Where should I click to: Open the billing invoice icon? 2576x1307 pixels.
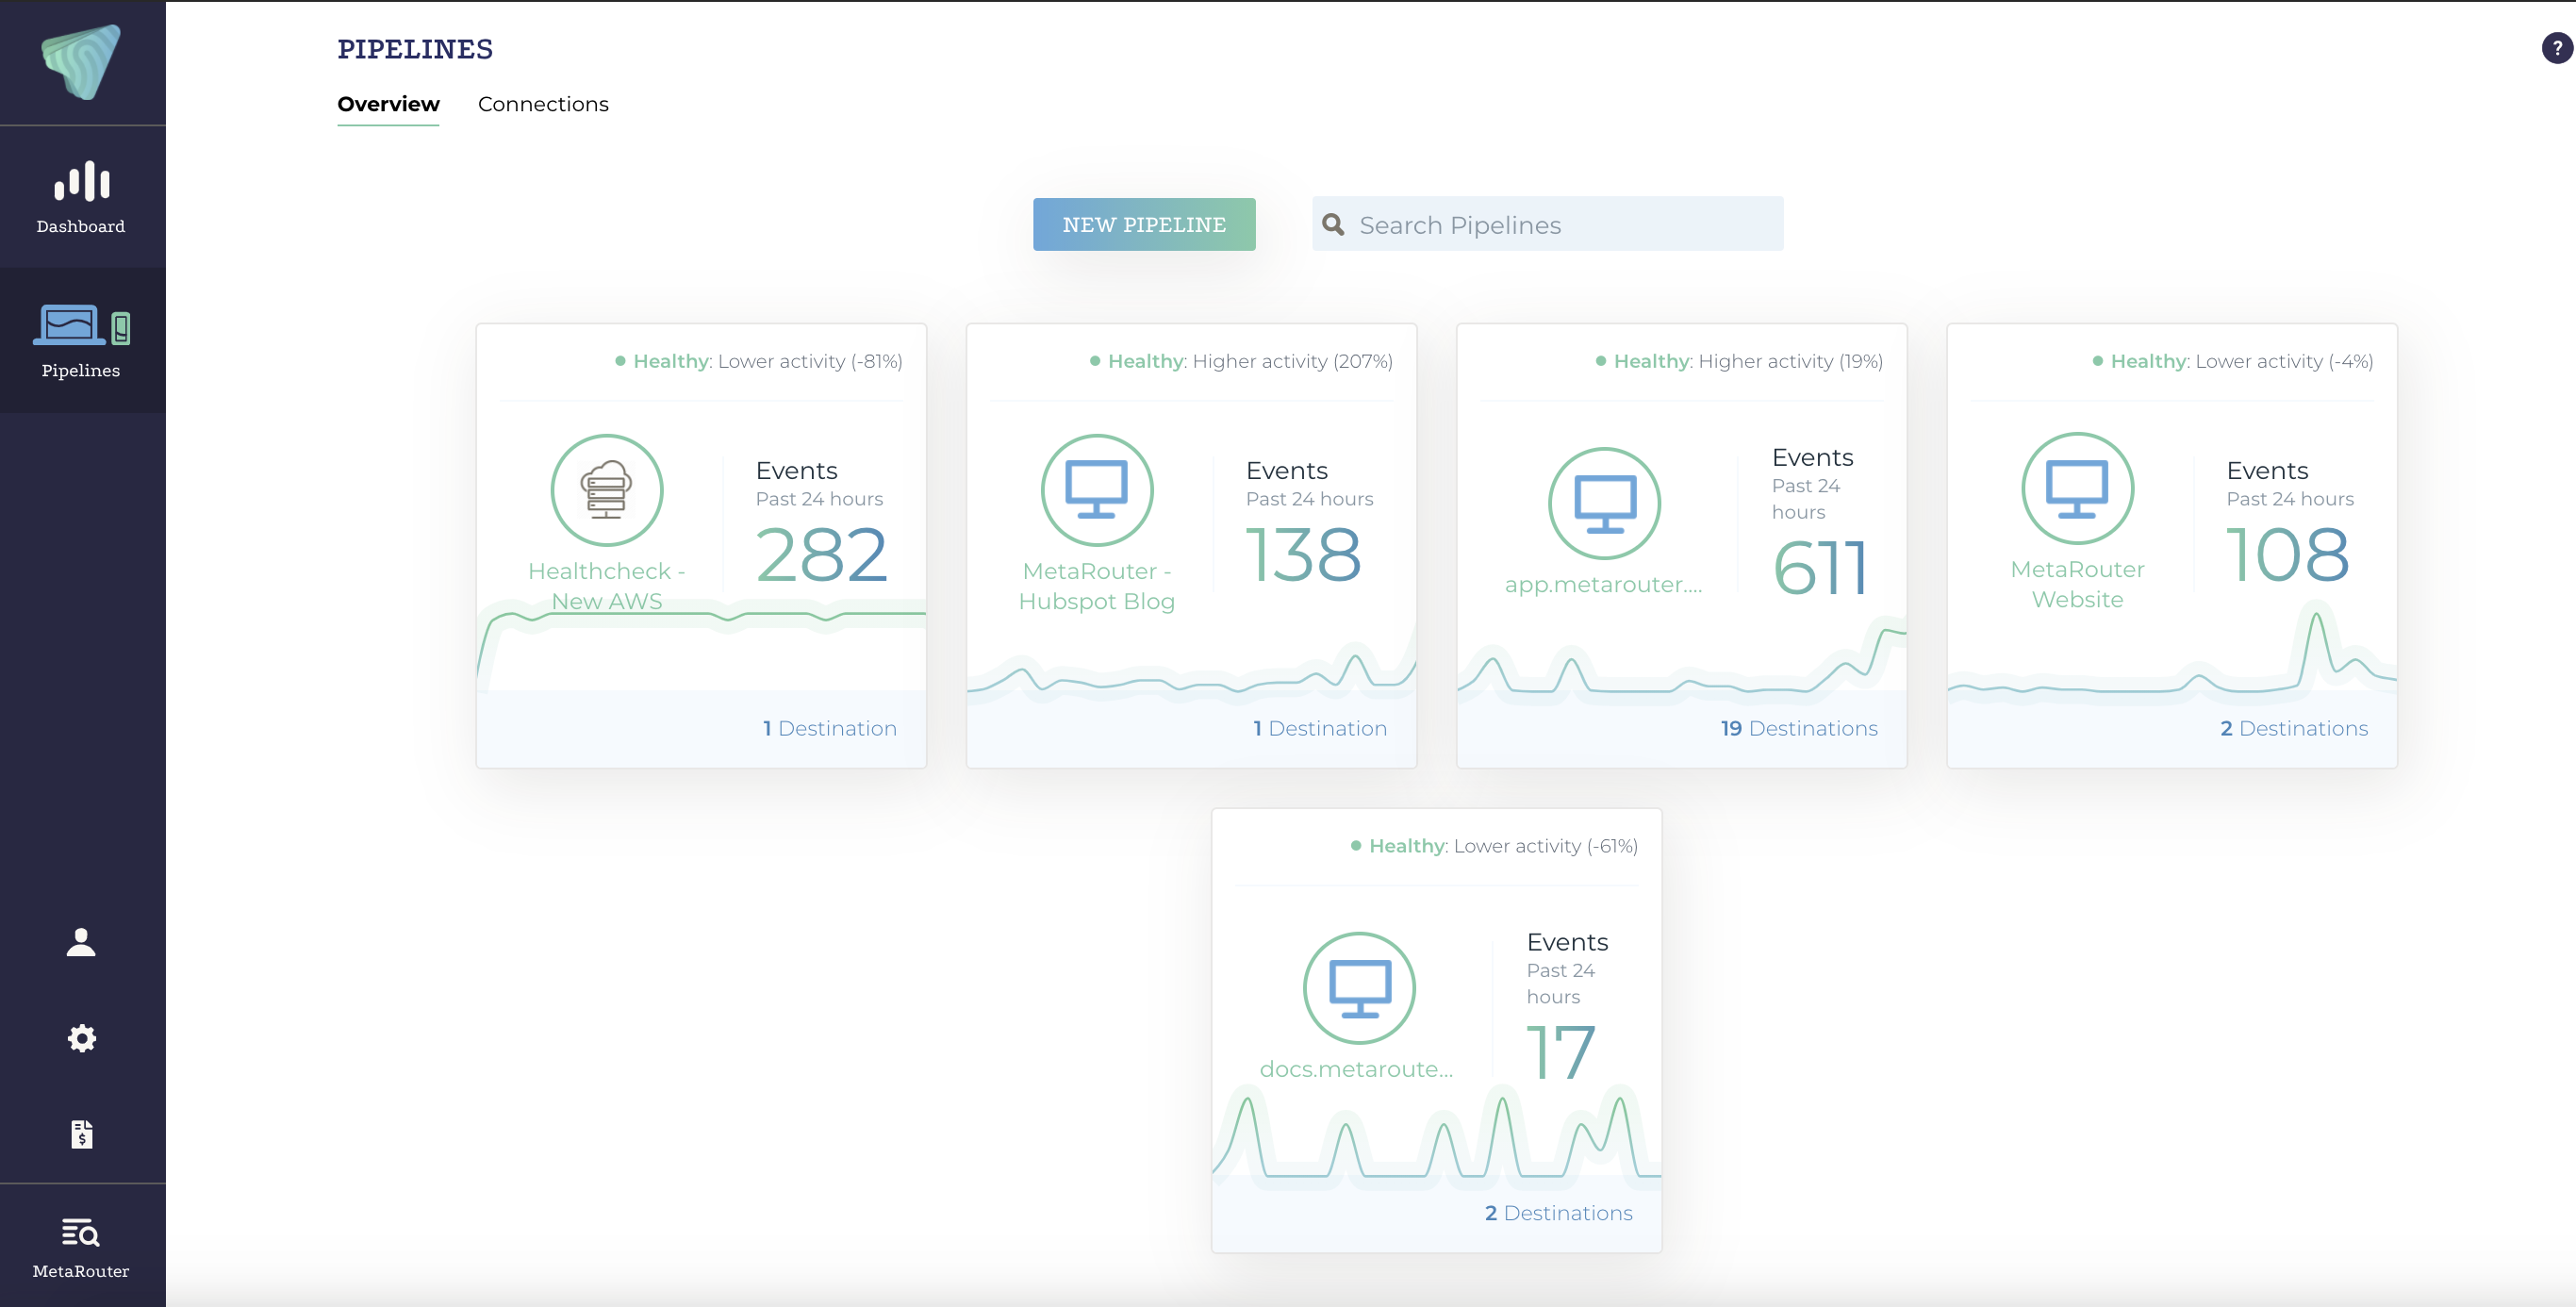coord(81,1134)
